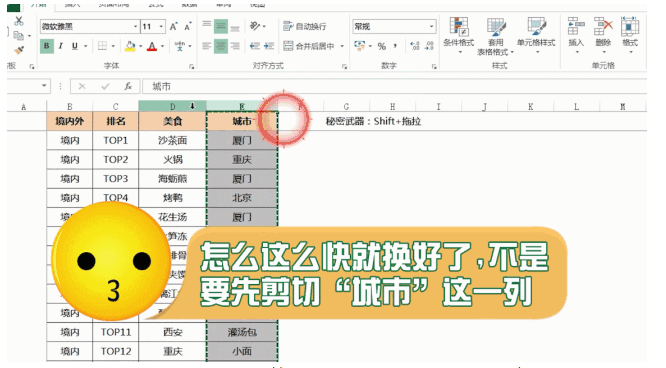The image size is (666, 368).
Task: Cancel formula entry X icon
Action: click(82, 87)
